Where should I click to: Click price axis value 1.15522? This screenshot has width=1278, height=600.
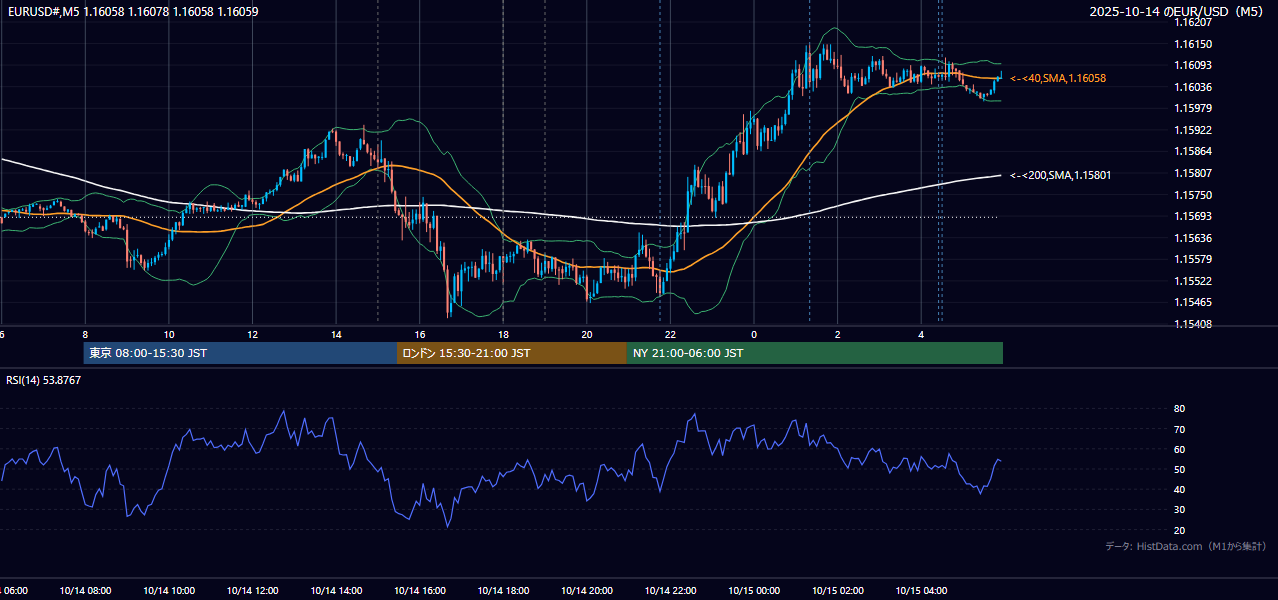(x=1193, y=281)
